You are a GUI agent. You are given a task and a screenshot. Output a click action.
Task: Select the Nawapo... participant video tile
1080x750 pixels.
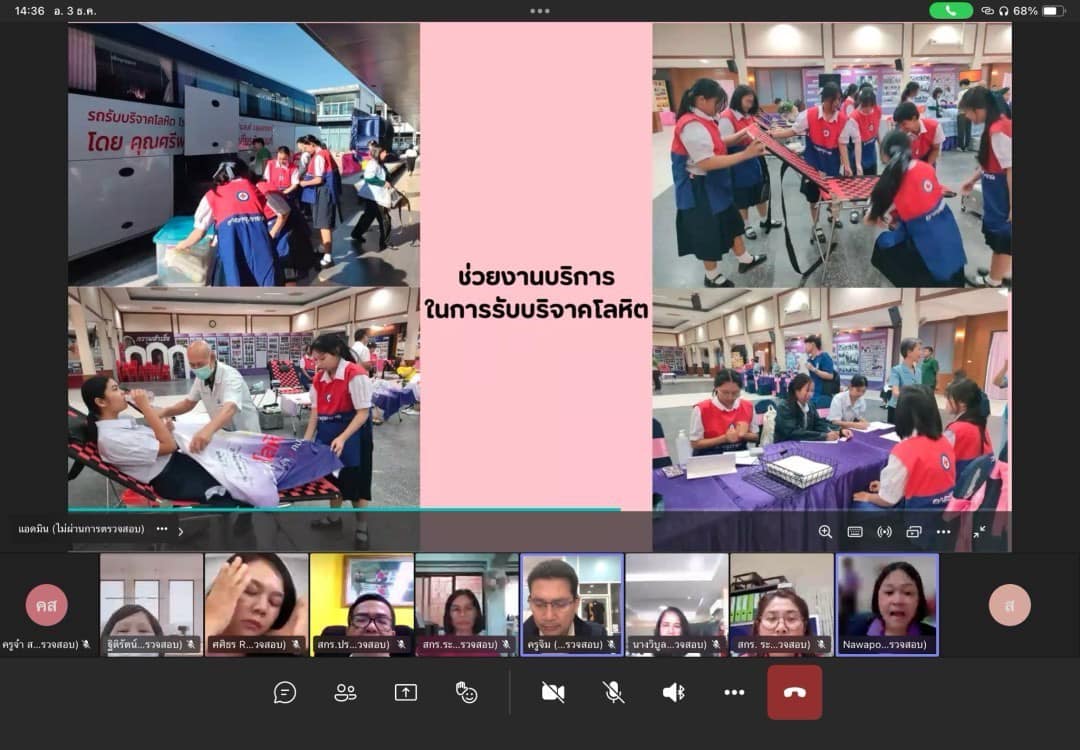pos(887,604)
